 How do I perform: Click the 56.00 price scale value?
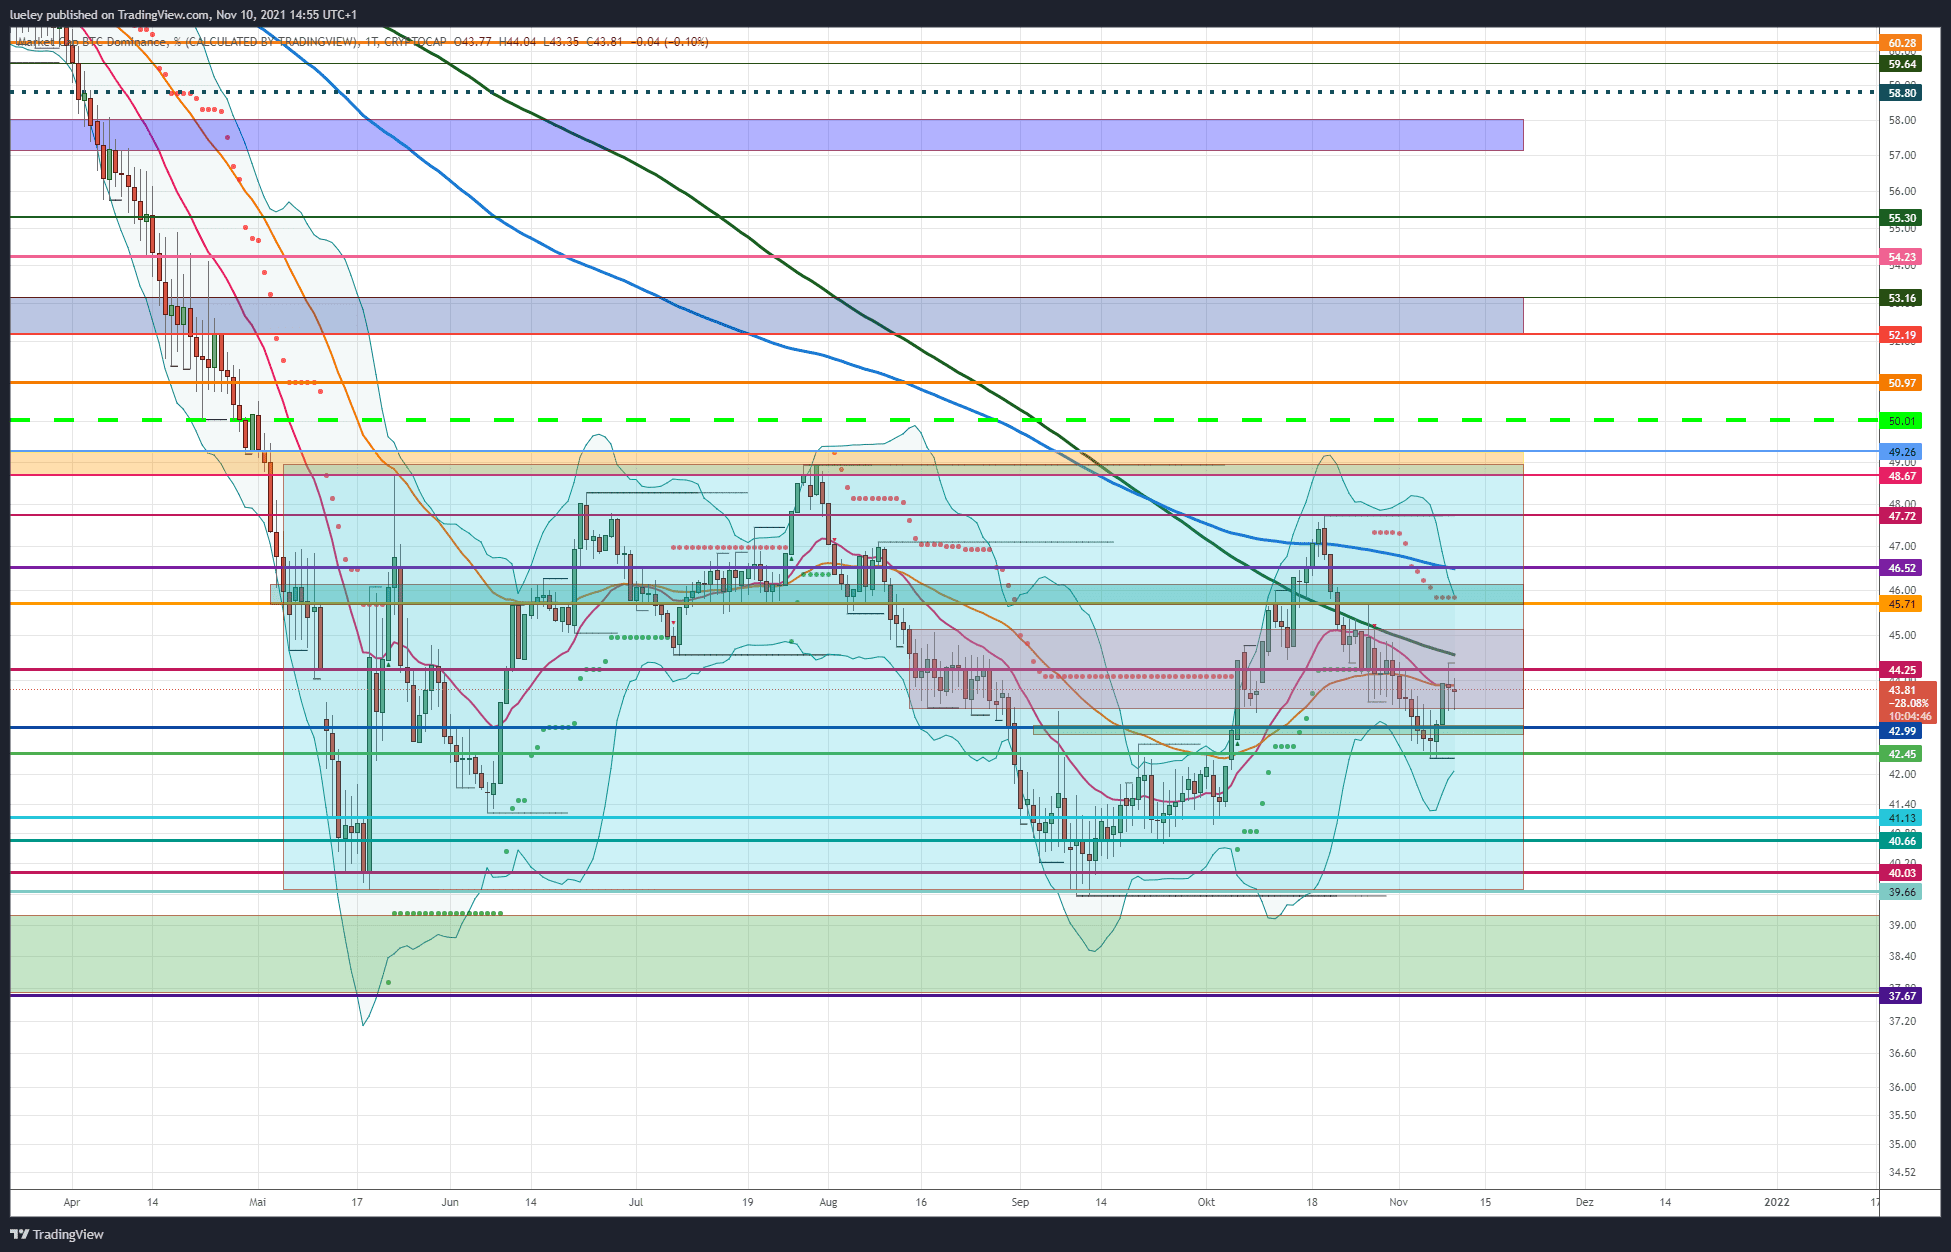[1902, 191]
